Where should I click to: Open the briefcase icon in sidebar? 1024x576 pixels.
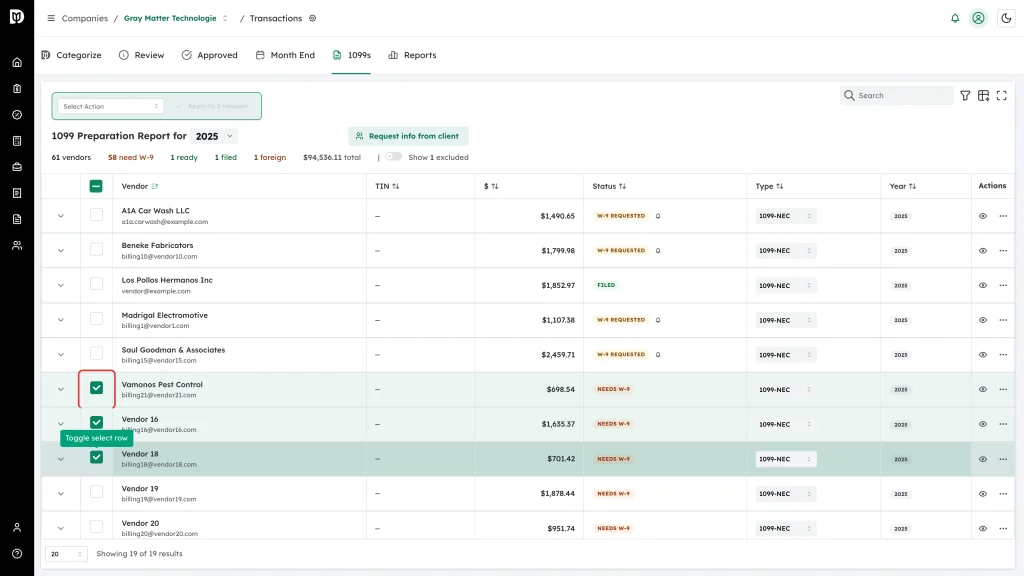17,167
